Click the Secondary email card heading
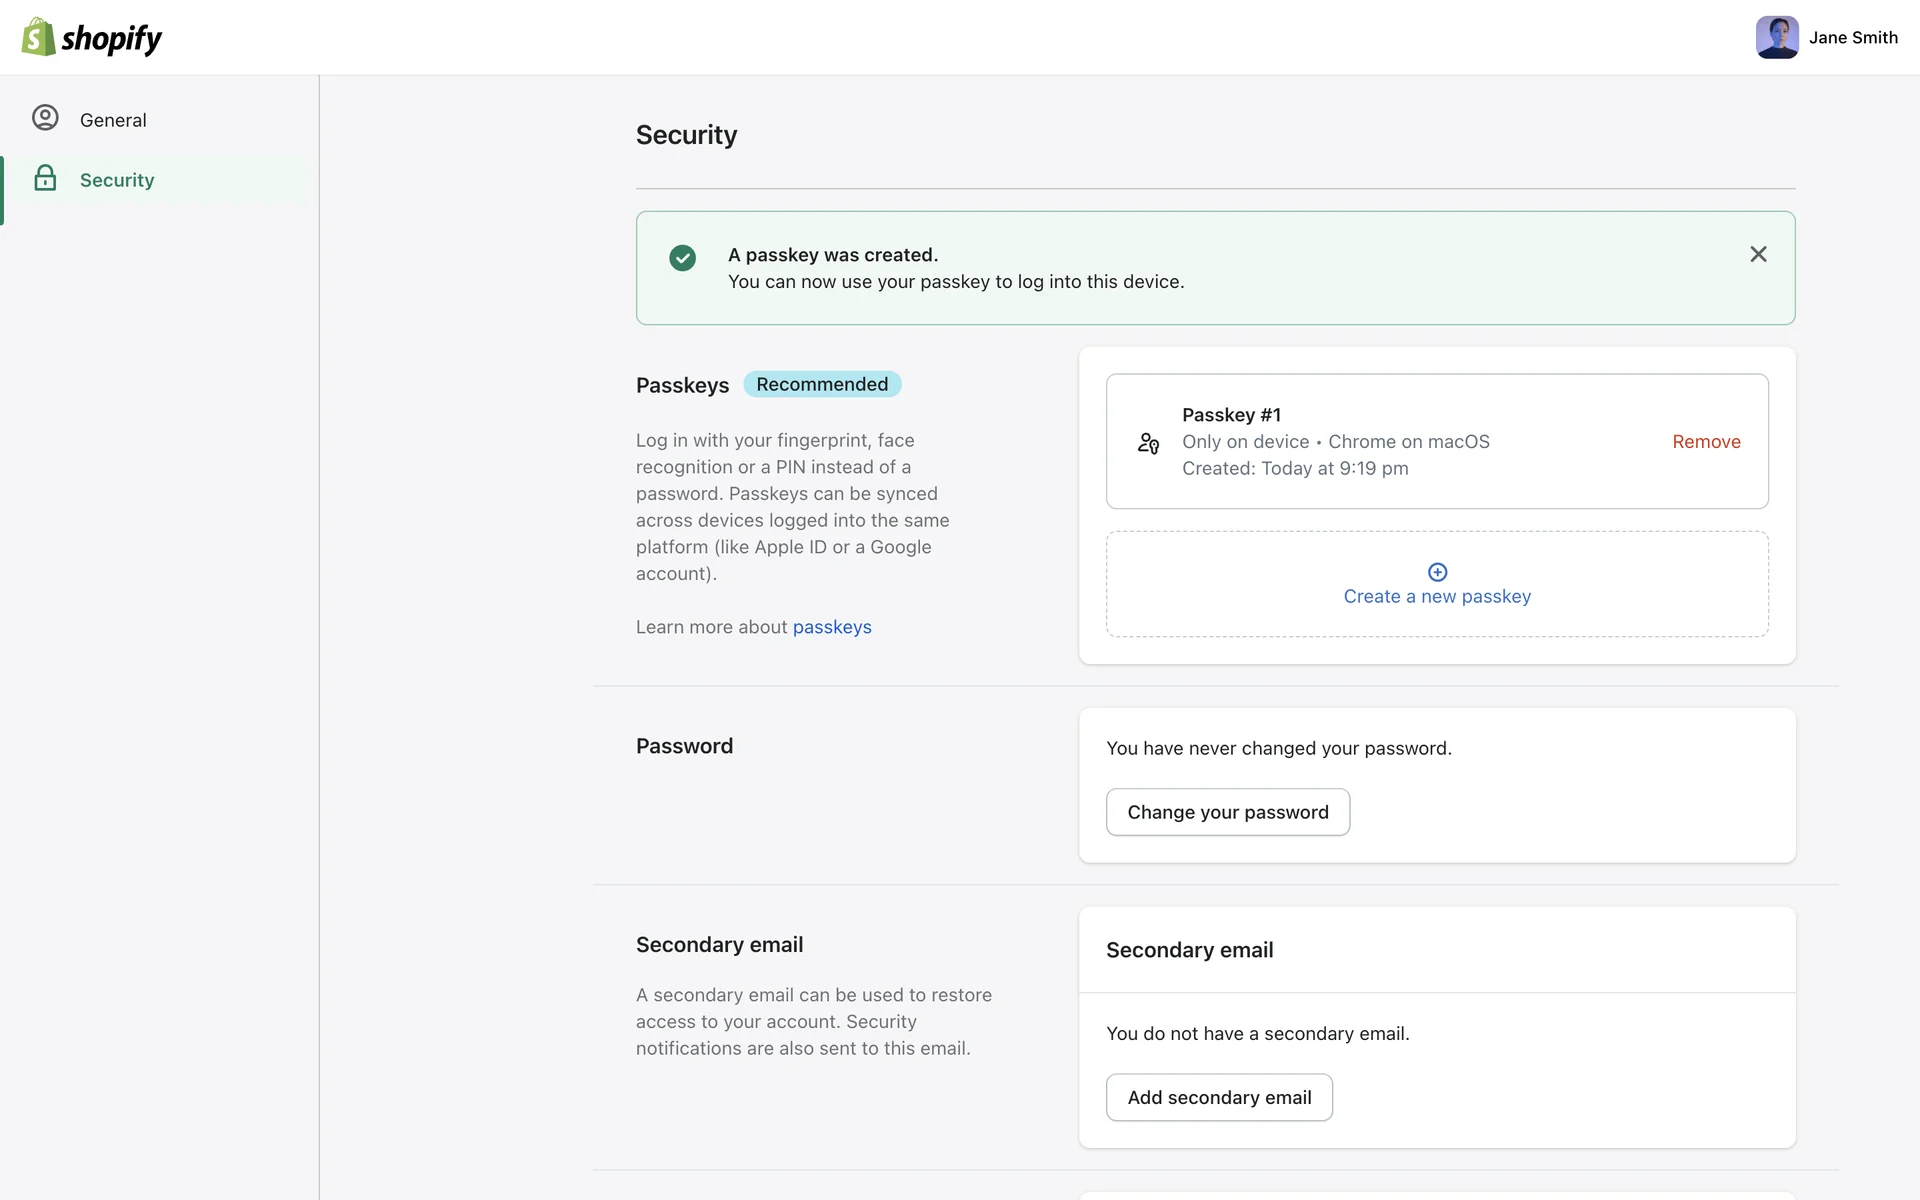 1189,950
